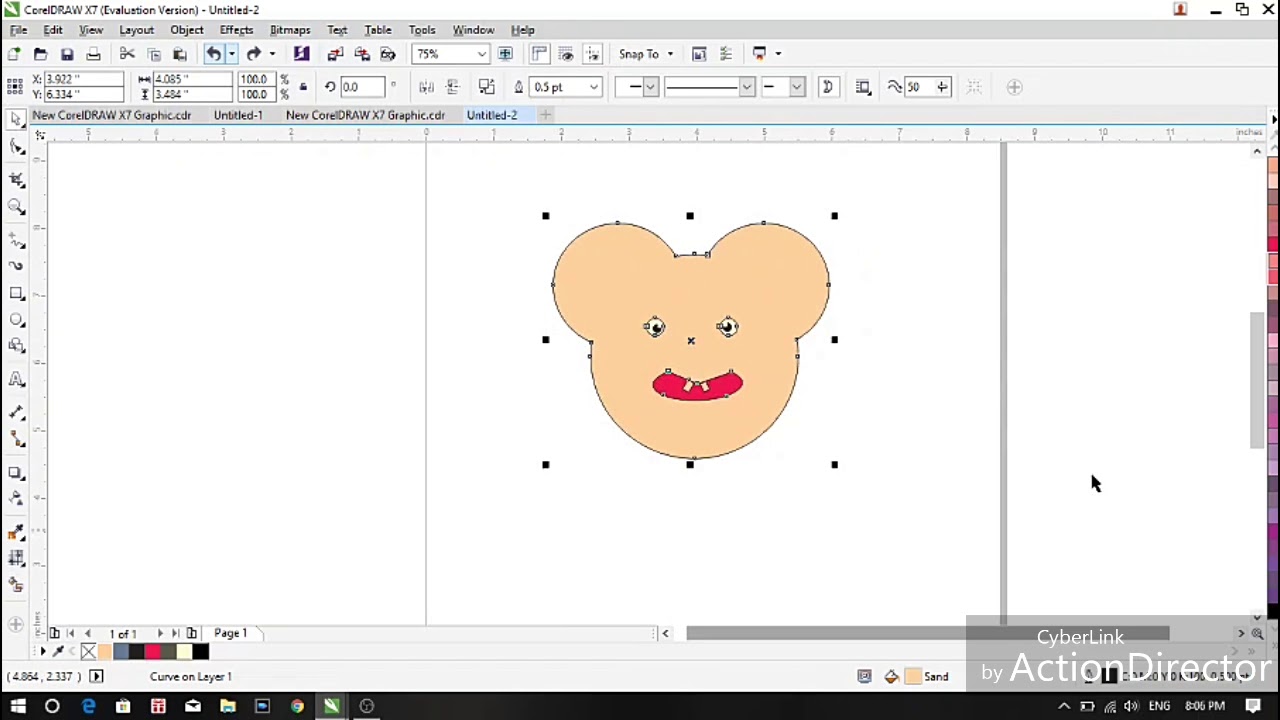Select the Drop Shadow tool

(x=16, y=472)
